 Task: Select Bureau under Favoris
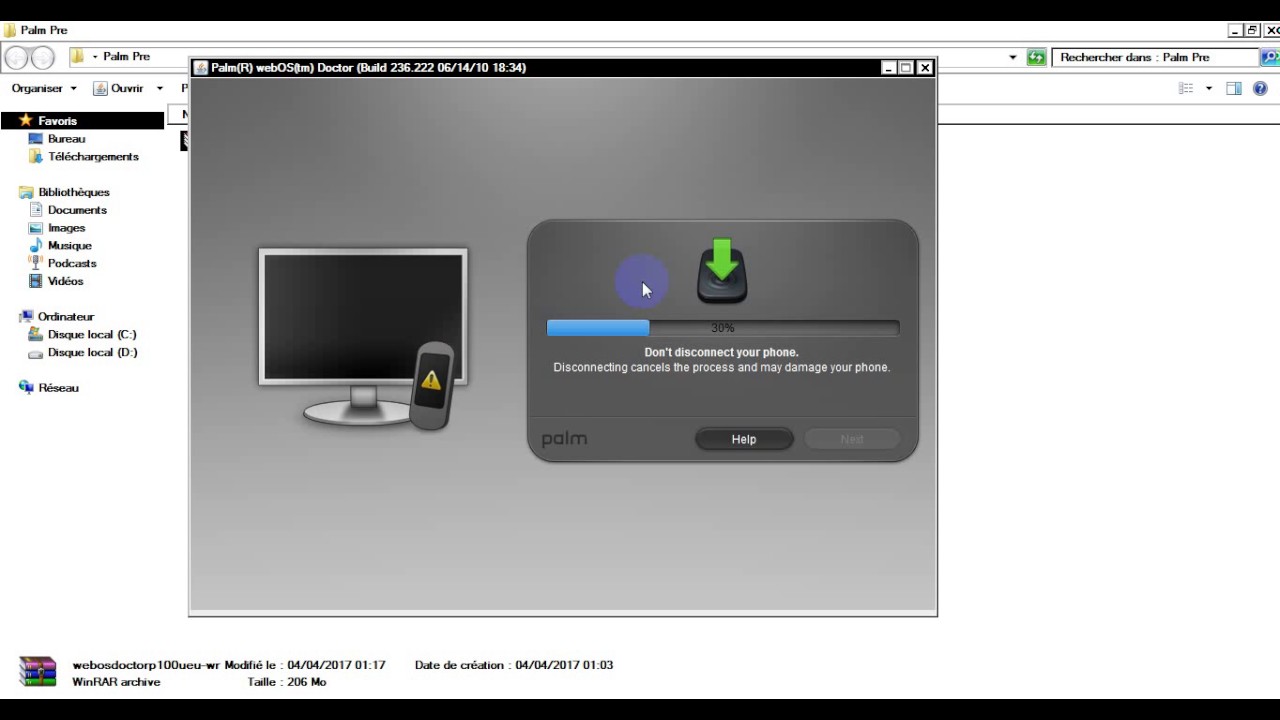click(66, 139)
